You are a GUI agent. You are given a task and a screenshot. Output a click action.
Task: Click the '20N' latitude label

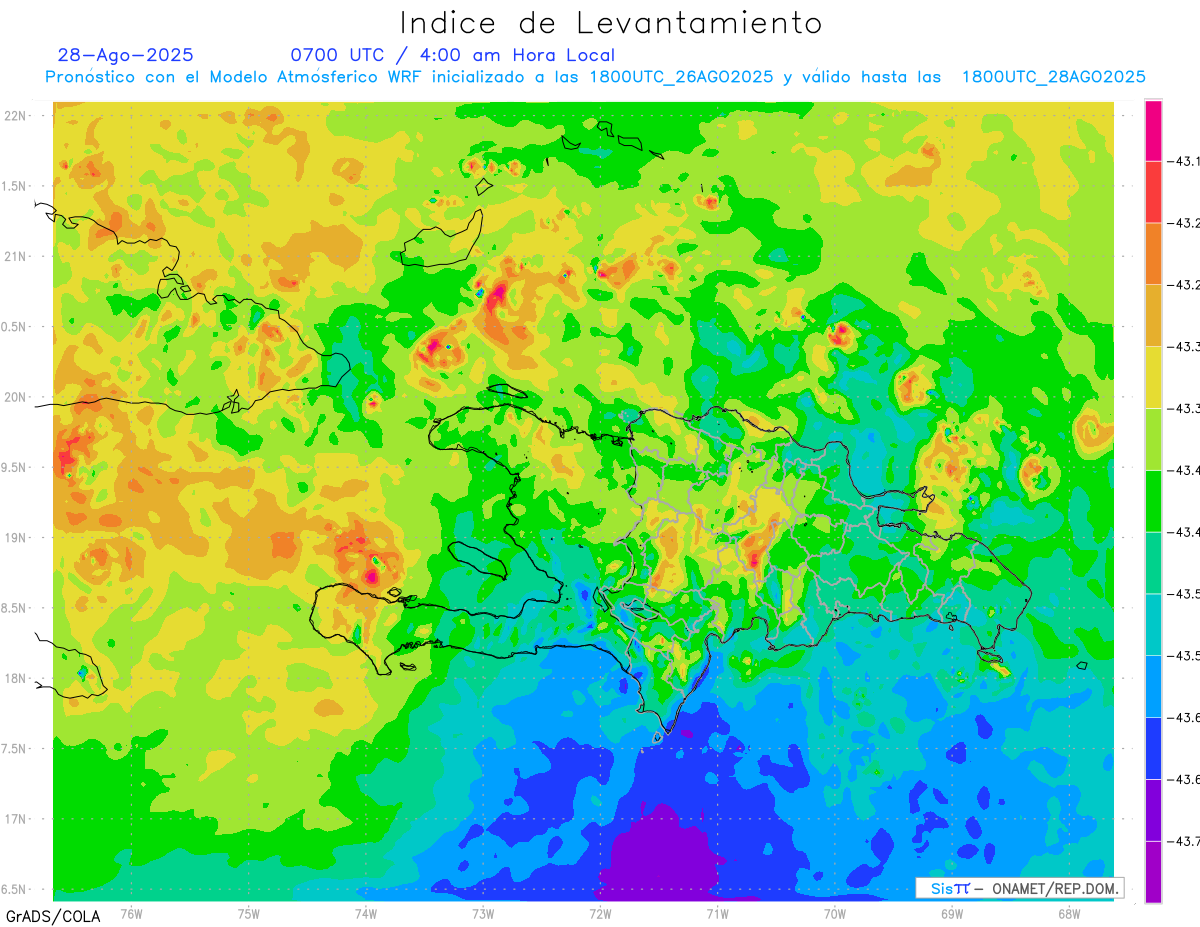click(16, 397)
